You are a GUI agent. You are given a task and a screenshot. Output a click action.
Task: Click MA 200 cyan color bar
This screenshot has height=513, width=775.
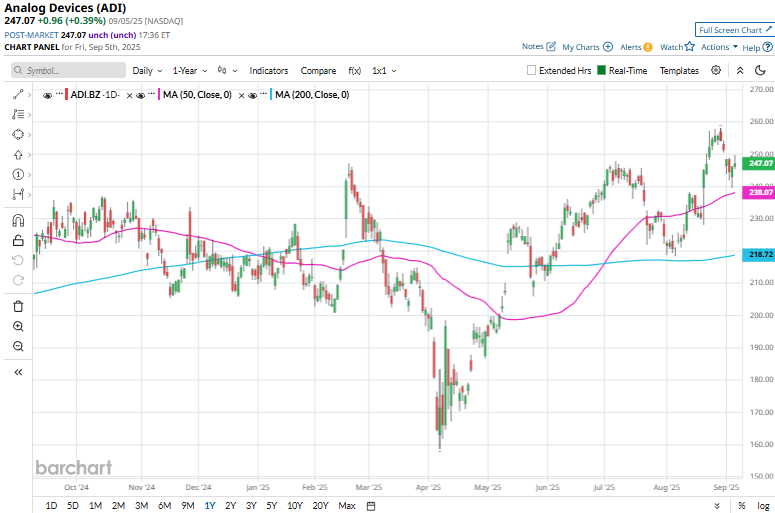point(271,94)
